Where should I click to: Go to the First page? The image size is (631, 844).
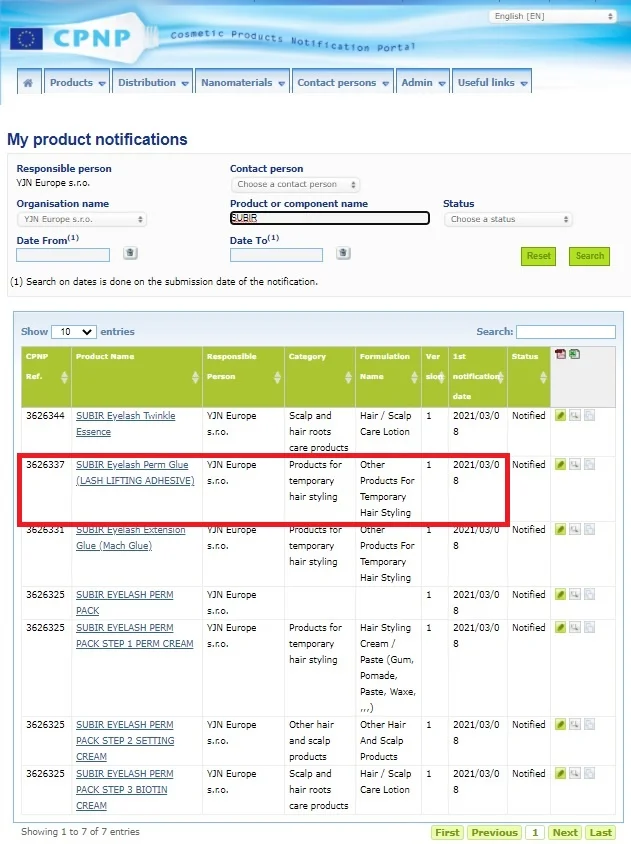(447, 832)
